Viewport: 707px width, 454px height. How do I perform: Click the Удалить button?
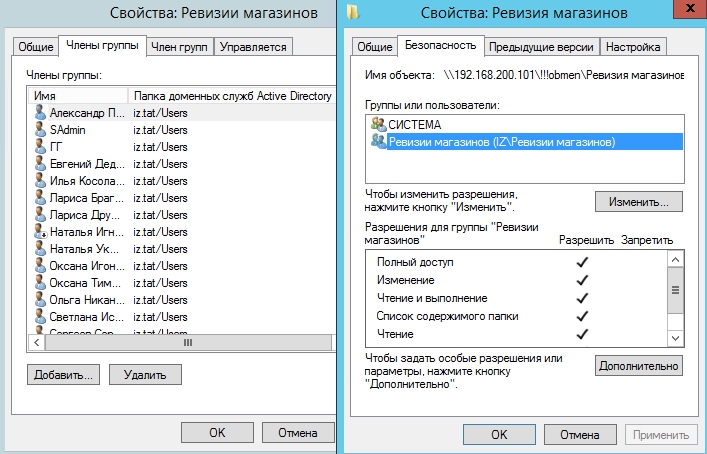coord(144,374)
